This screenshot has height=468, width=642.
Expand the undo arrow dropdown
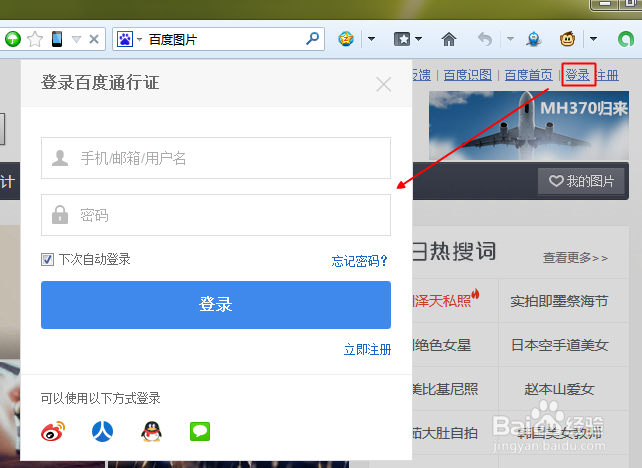(x=510, y=39)
